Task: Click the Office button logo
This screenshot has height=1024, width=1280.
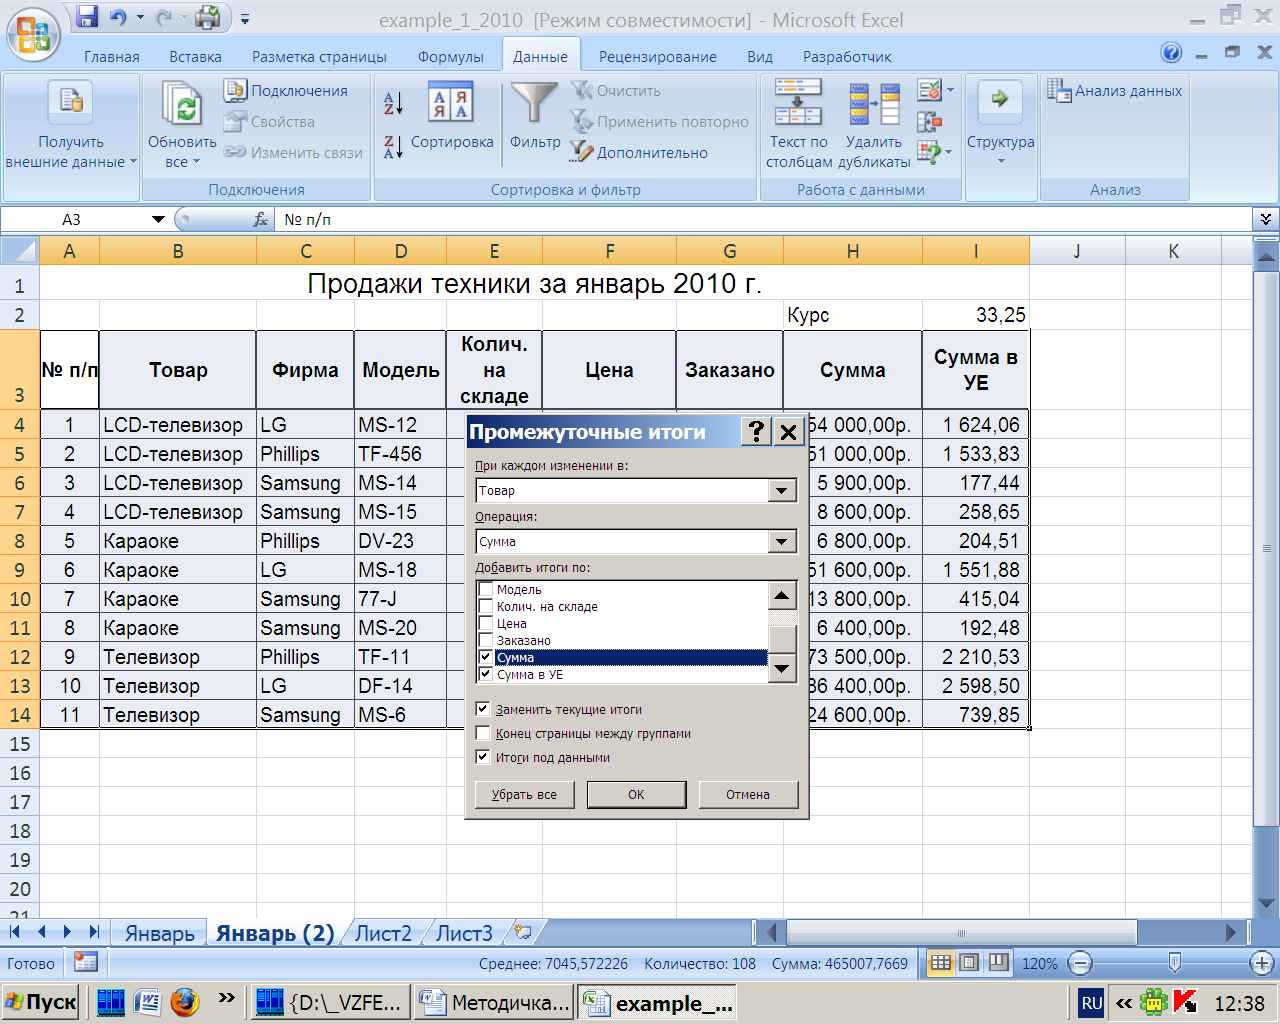Action: coord(33,34)
